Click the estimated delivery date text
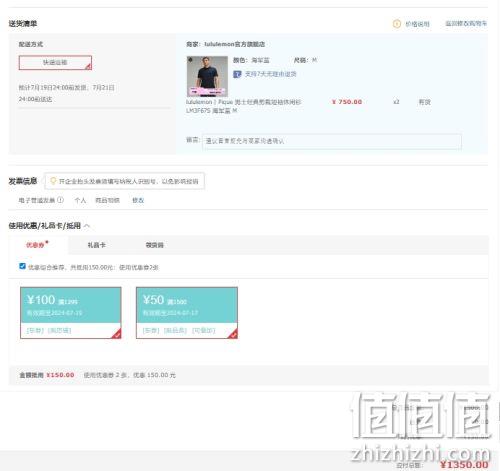Viewport: 500px width, 471px height. pos(67,93)
